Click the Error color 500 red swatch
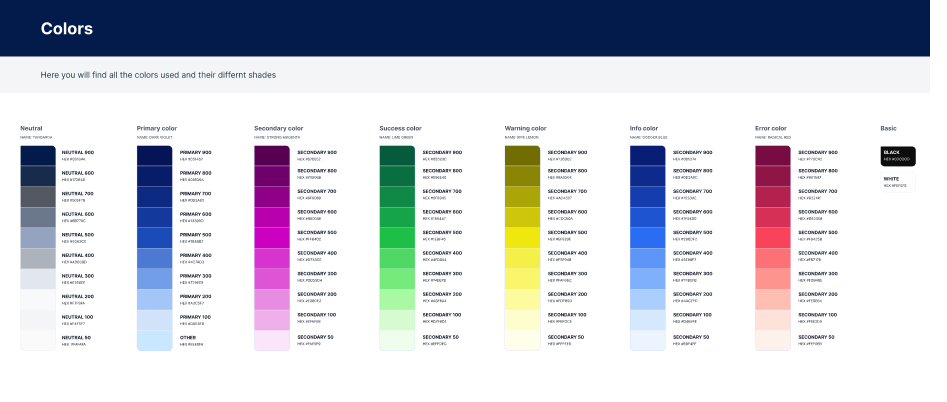947x402 pixels. 772,237
